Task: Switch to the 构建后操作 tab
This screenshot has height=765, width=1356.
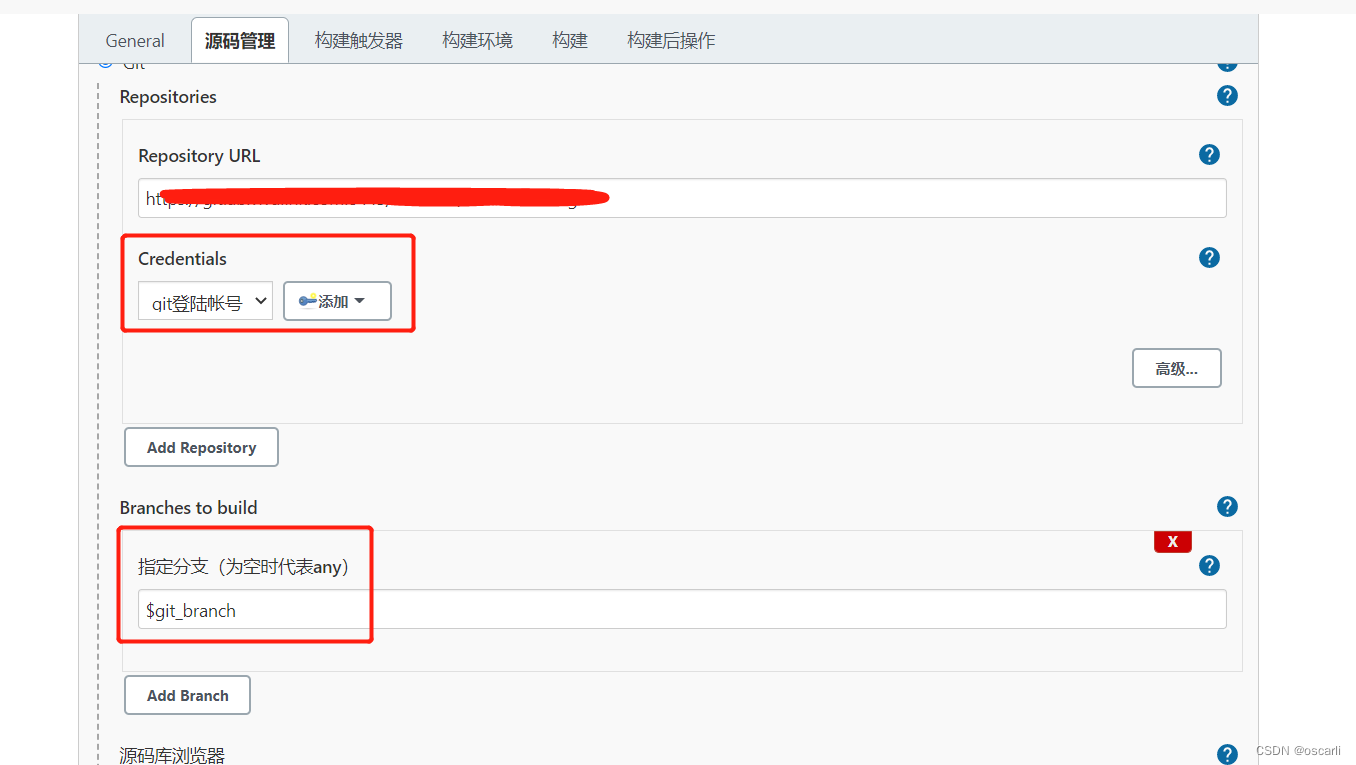Action: tap(671, 40)
